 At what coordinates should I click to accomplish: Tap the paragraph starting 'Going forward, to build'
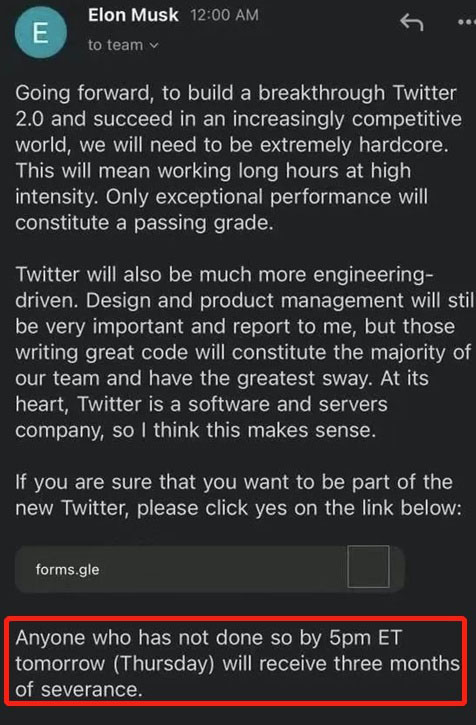coord(239,158)
